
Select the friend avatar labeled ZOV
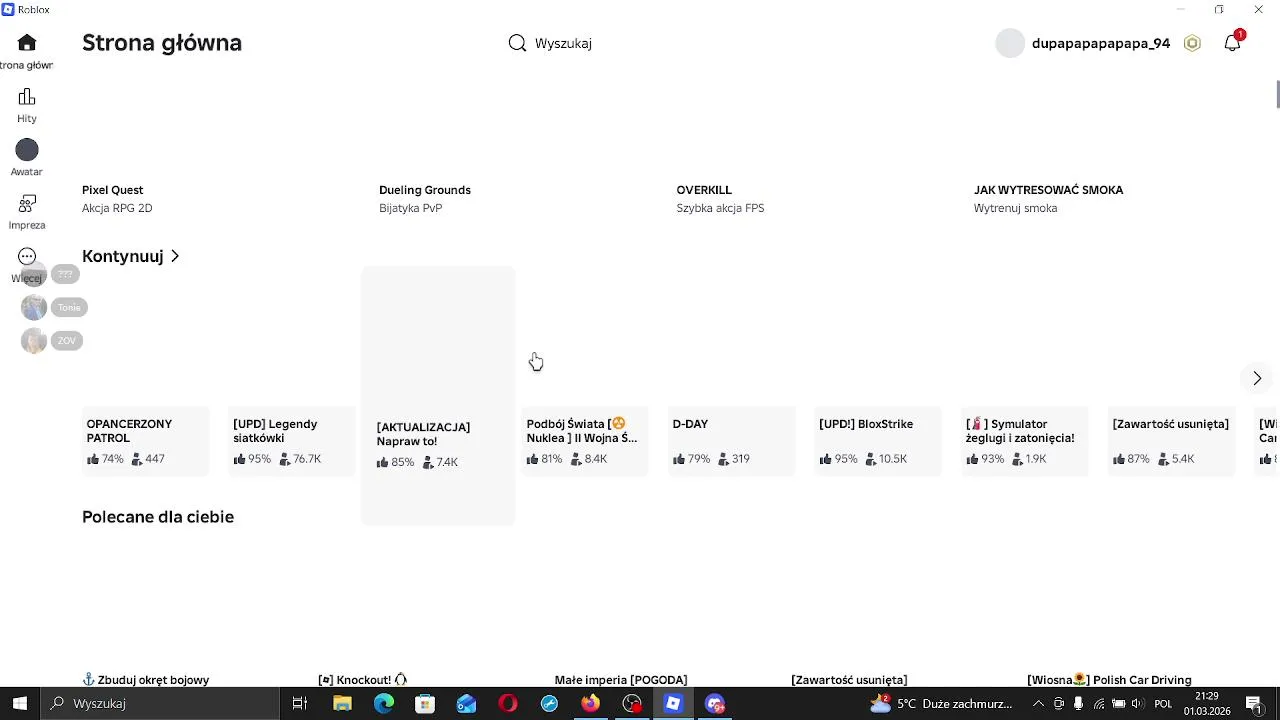[x=34, y=341]
